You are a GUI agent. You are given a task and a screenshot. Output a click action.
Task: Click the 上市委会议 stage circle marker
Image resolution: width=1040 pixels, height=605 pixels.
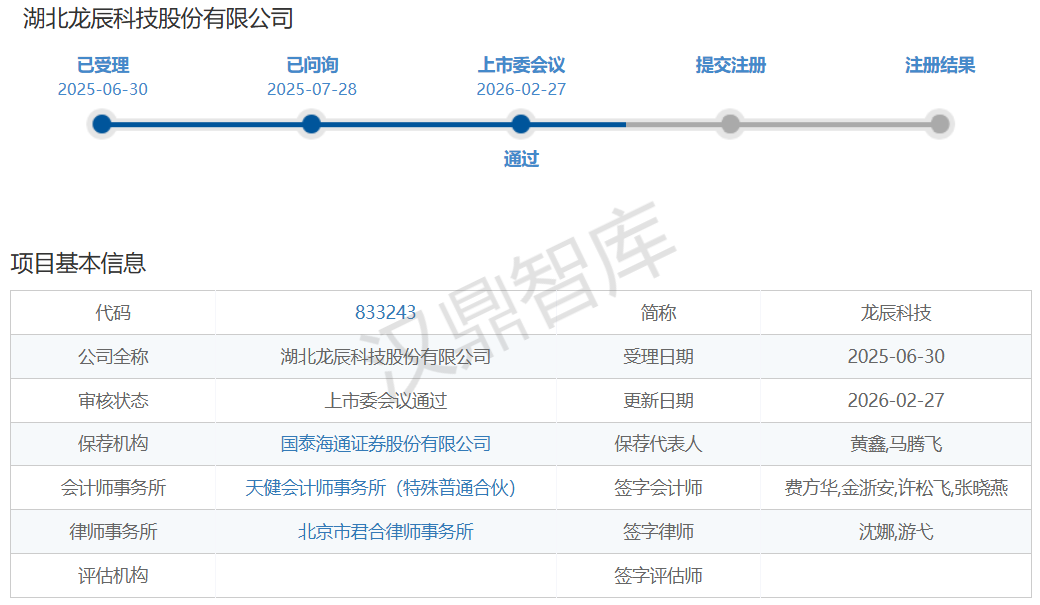tap(520, 124)
